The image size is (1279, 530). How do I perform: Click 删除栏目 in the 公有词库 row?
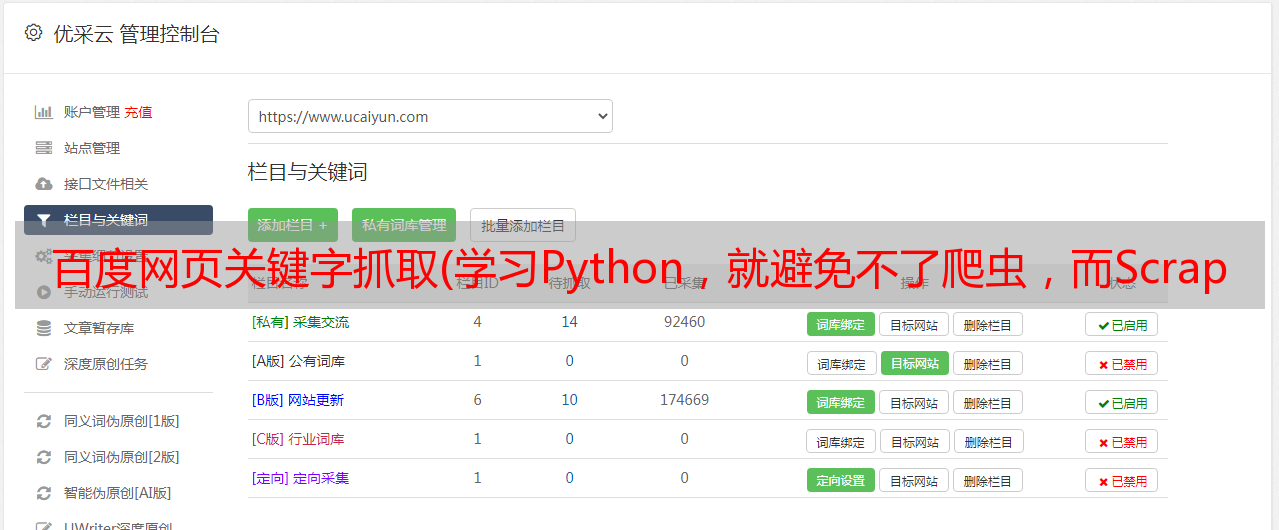tap(987, 363)
